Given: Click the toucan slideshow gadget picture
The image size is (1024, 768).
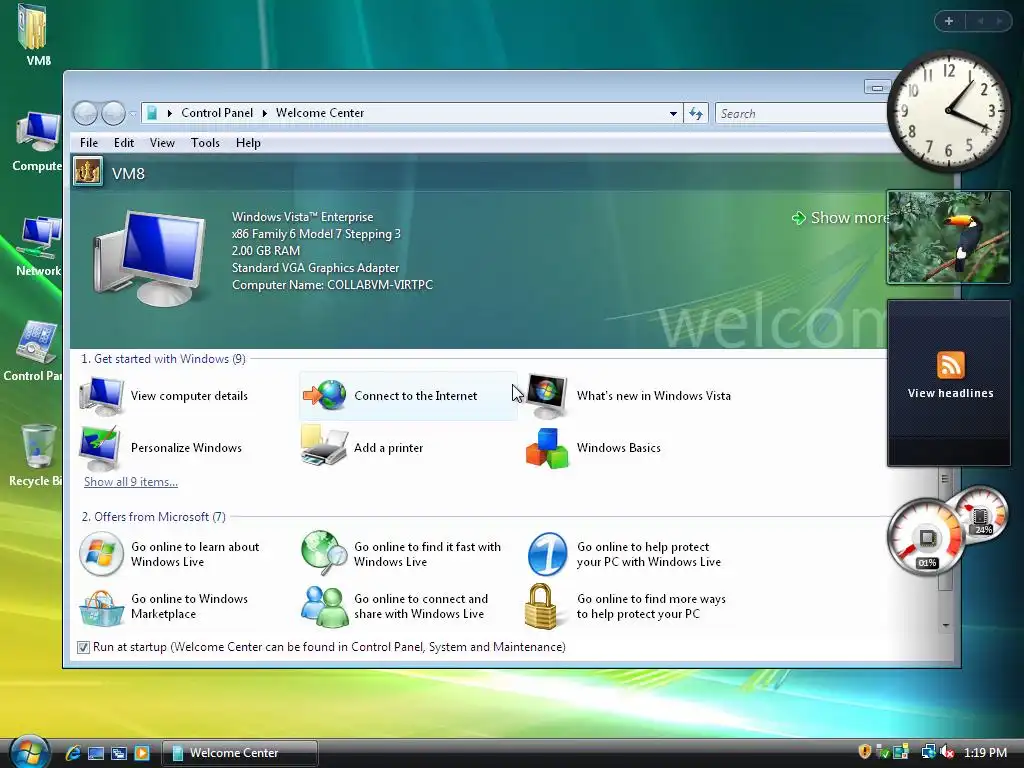Looking at the screenshot, I should pos(948,237).
